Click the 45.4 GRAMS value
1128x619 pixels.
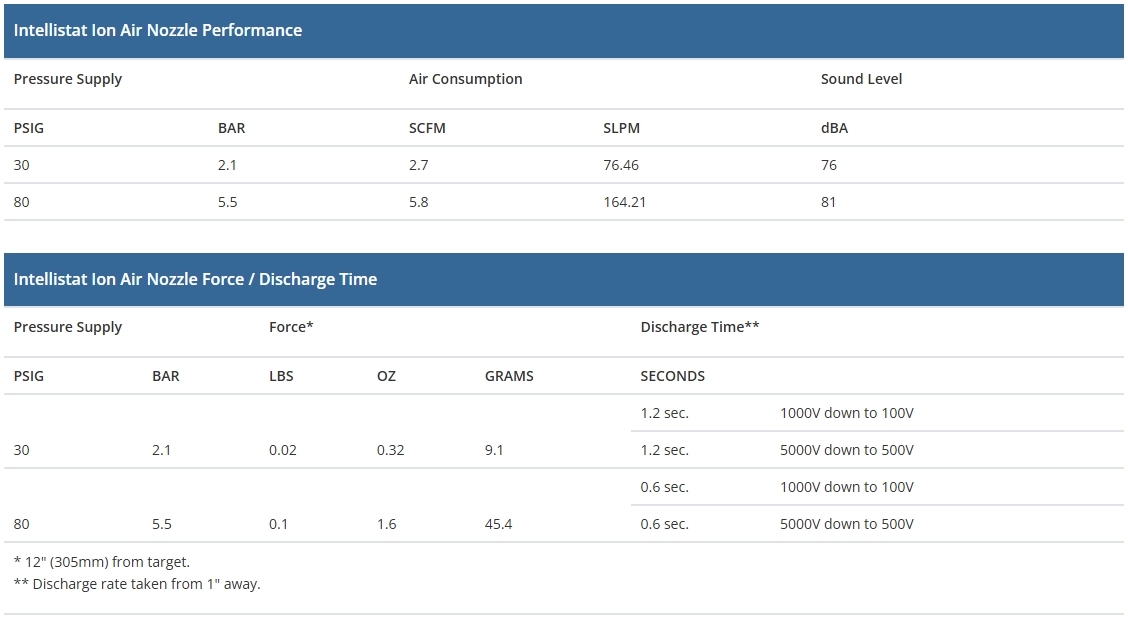click(x=499, y=525)
